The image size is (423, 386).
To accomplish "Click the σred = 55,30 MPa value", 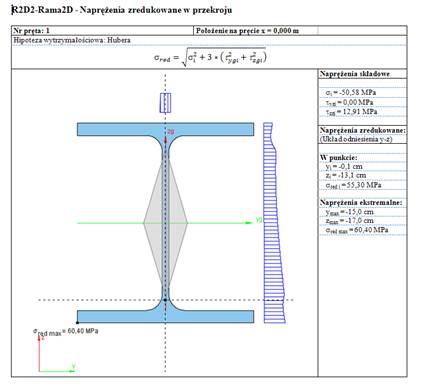I will [x=353, y=185].
